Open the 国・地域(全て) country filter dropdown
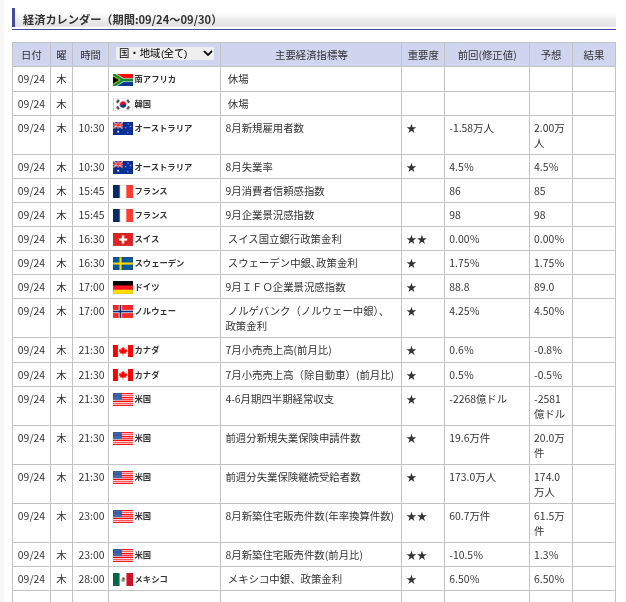 [x=165, y=53]
